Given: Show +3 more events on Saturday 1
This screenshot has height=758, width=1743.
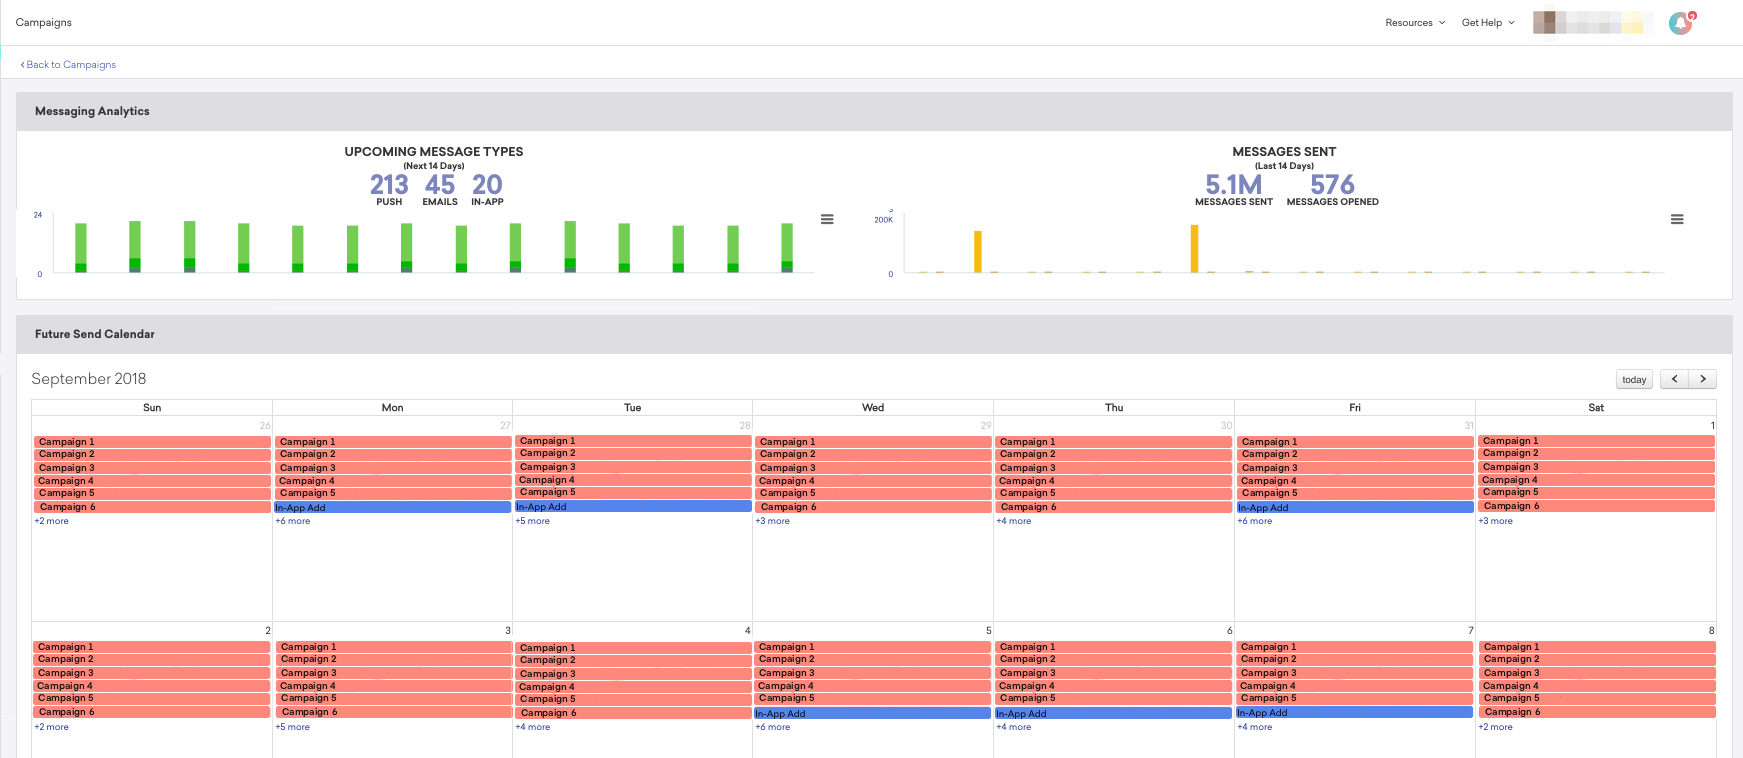Looking at the screenshot, I should (x=1496, y=521).
